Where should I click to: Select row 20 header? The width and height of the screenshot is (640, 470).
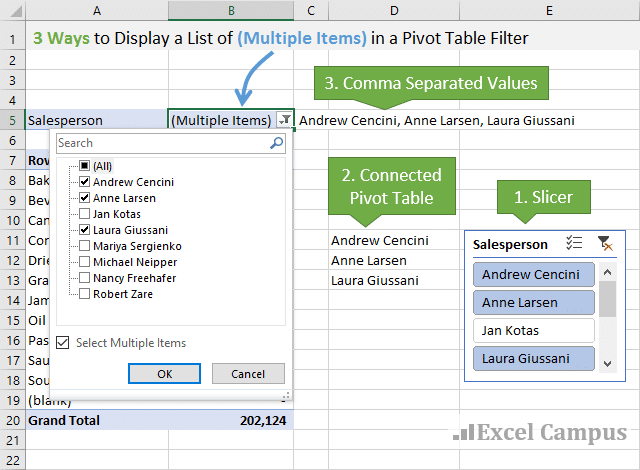[13, 421]
